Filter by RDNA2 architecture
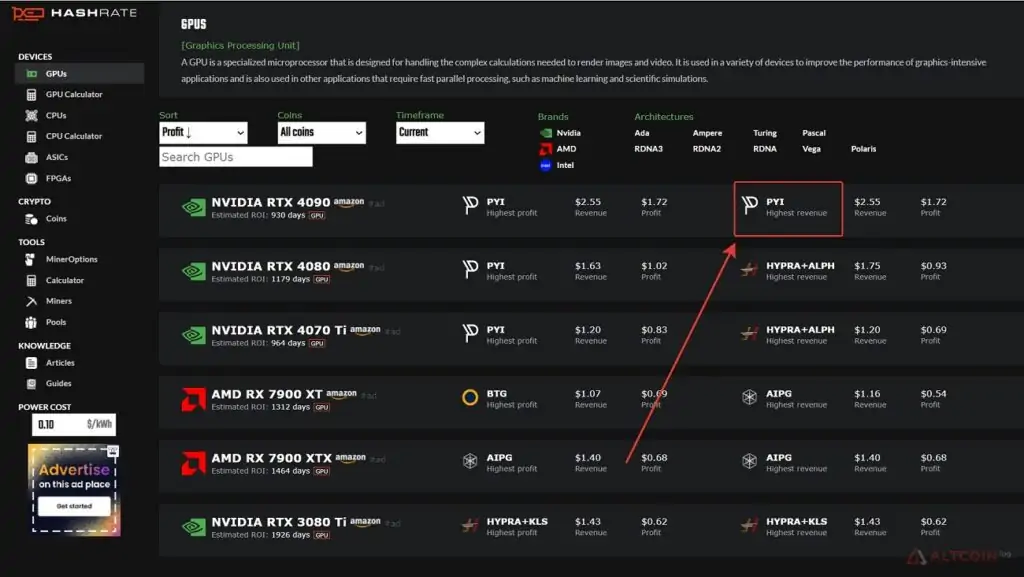Viewport: 1024px width, 577px height. tap(707, 149)
